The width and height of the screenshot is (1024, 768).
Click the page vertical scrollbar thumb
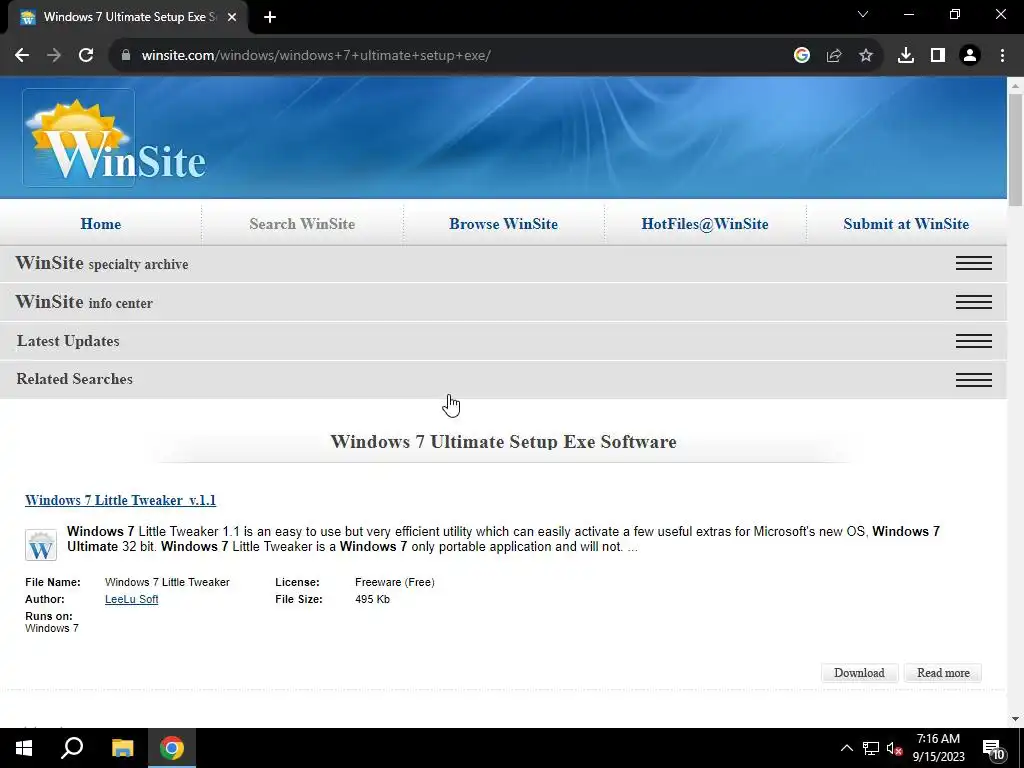point(1016,150)
